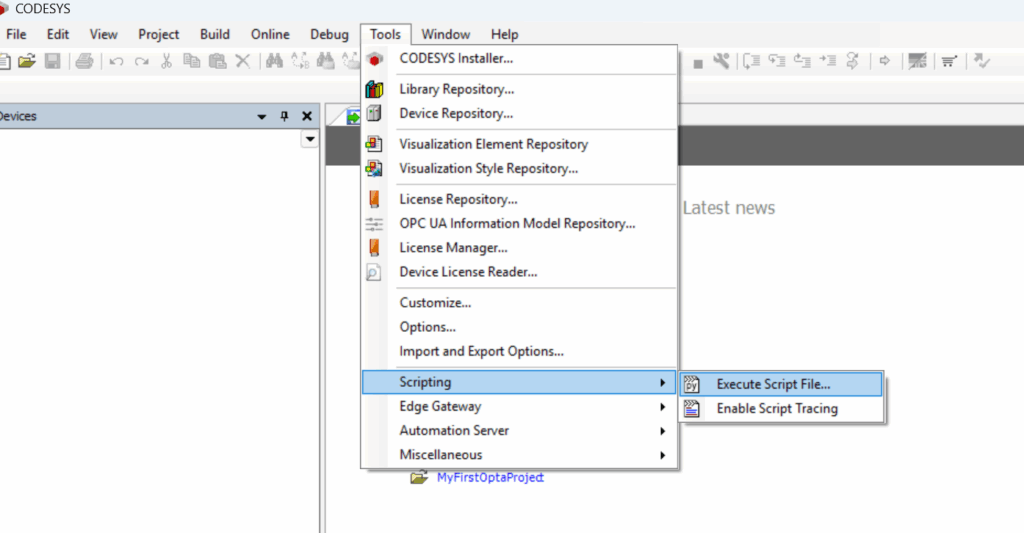This screenshot has height=533, width=1024.
Task: Close the Devices panel
Action: [x=307, y=116]
